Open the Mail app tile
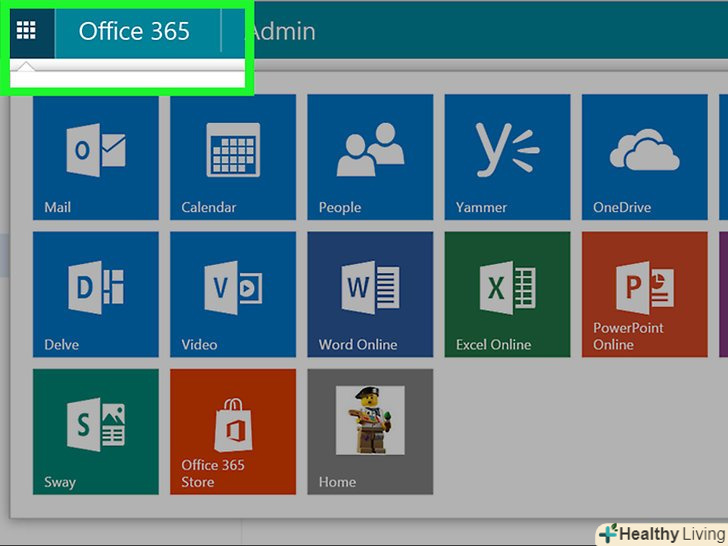Viewport: 728px width, 546px height. pos(96,157)
